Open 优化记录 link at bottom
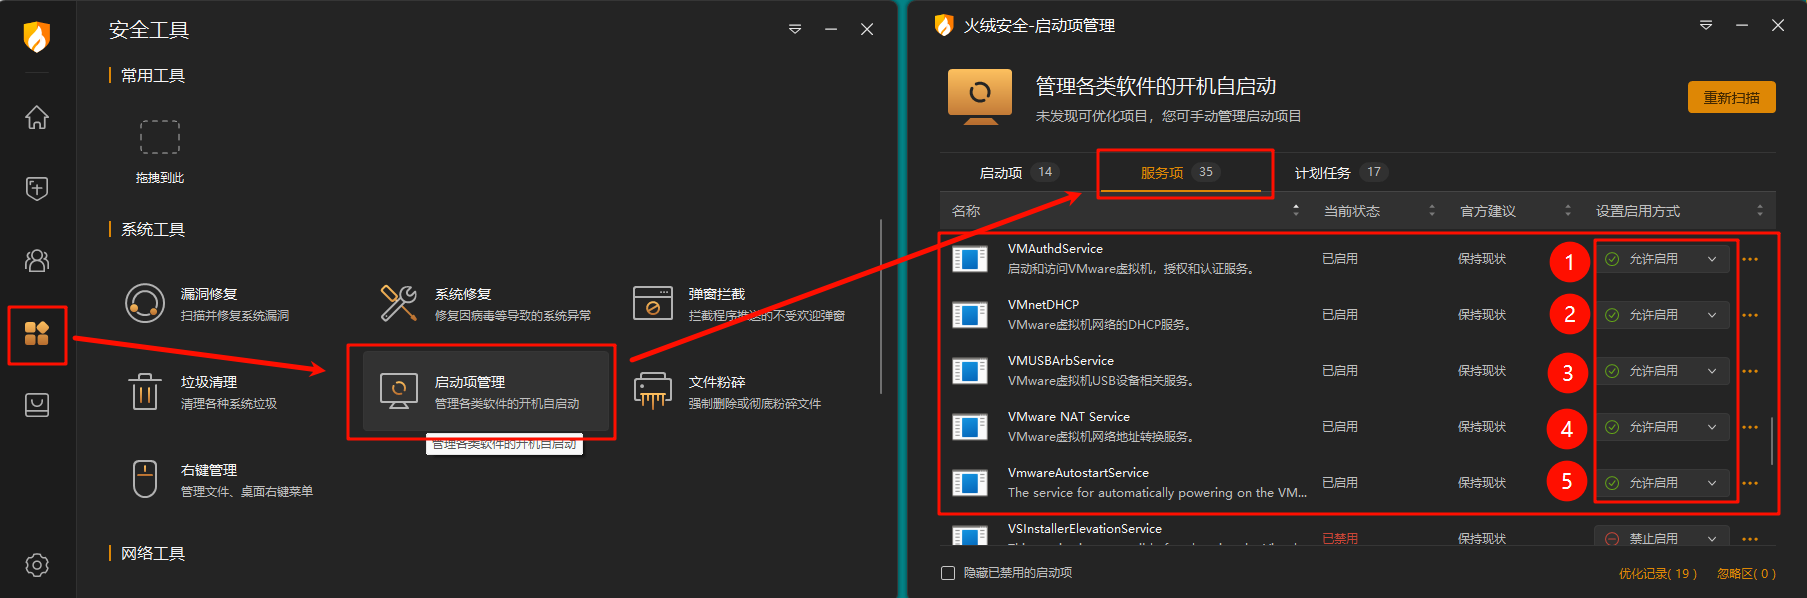1807x598 pixels. [x=1658, y=574]
